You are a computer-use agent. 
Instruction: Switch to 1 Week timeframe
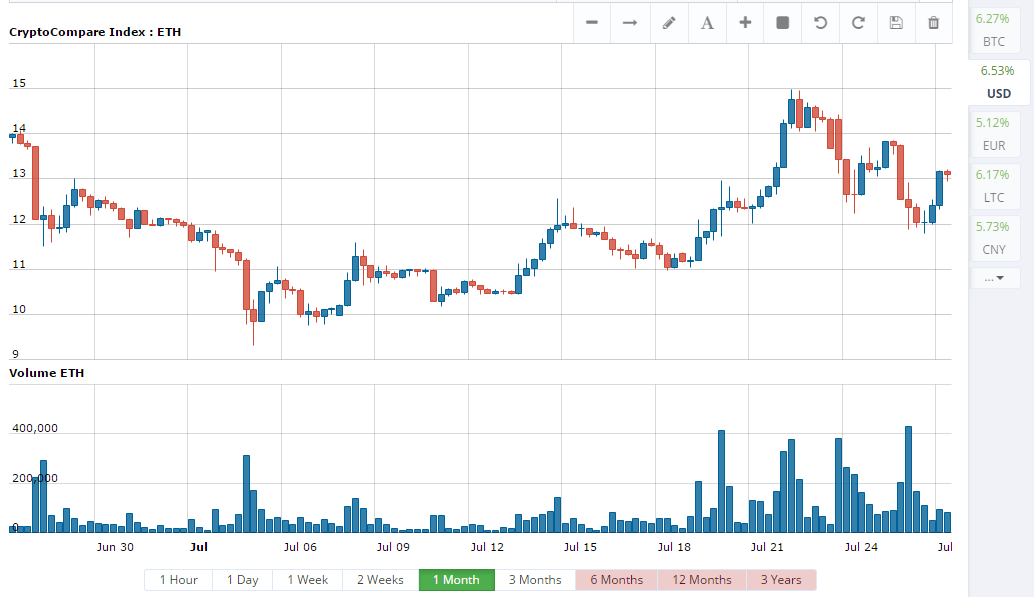[307, 580]
